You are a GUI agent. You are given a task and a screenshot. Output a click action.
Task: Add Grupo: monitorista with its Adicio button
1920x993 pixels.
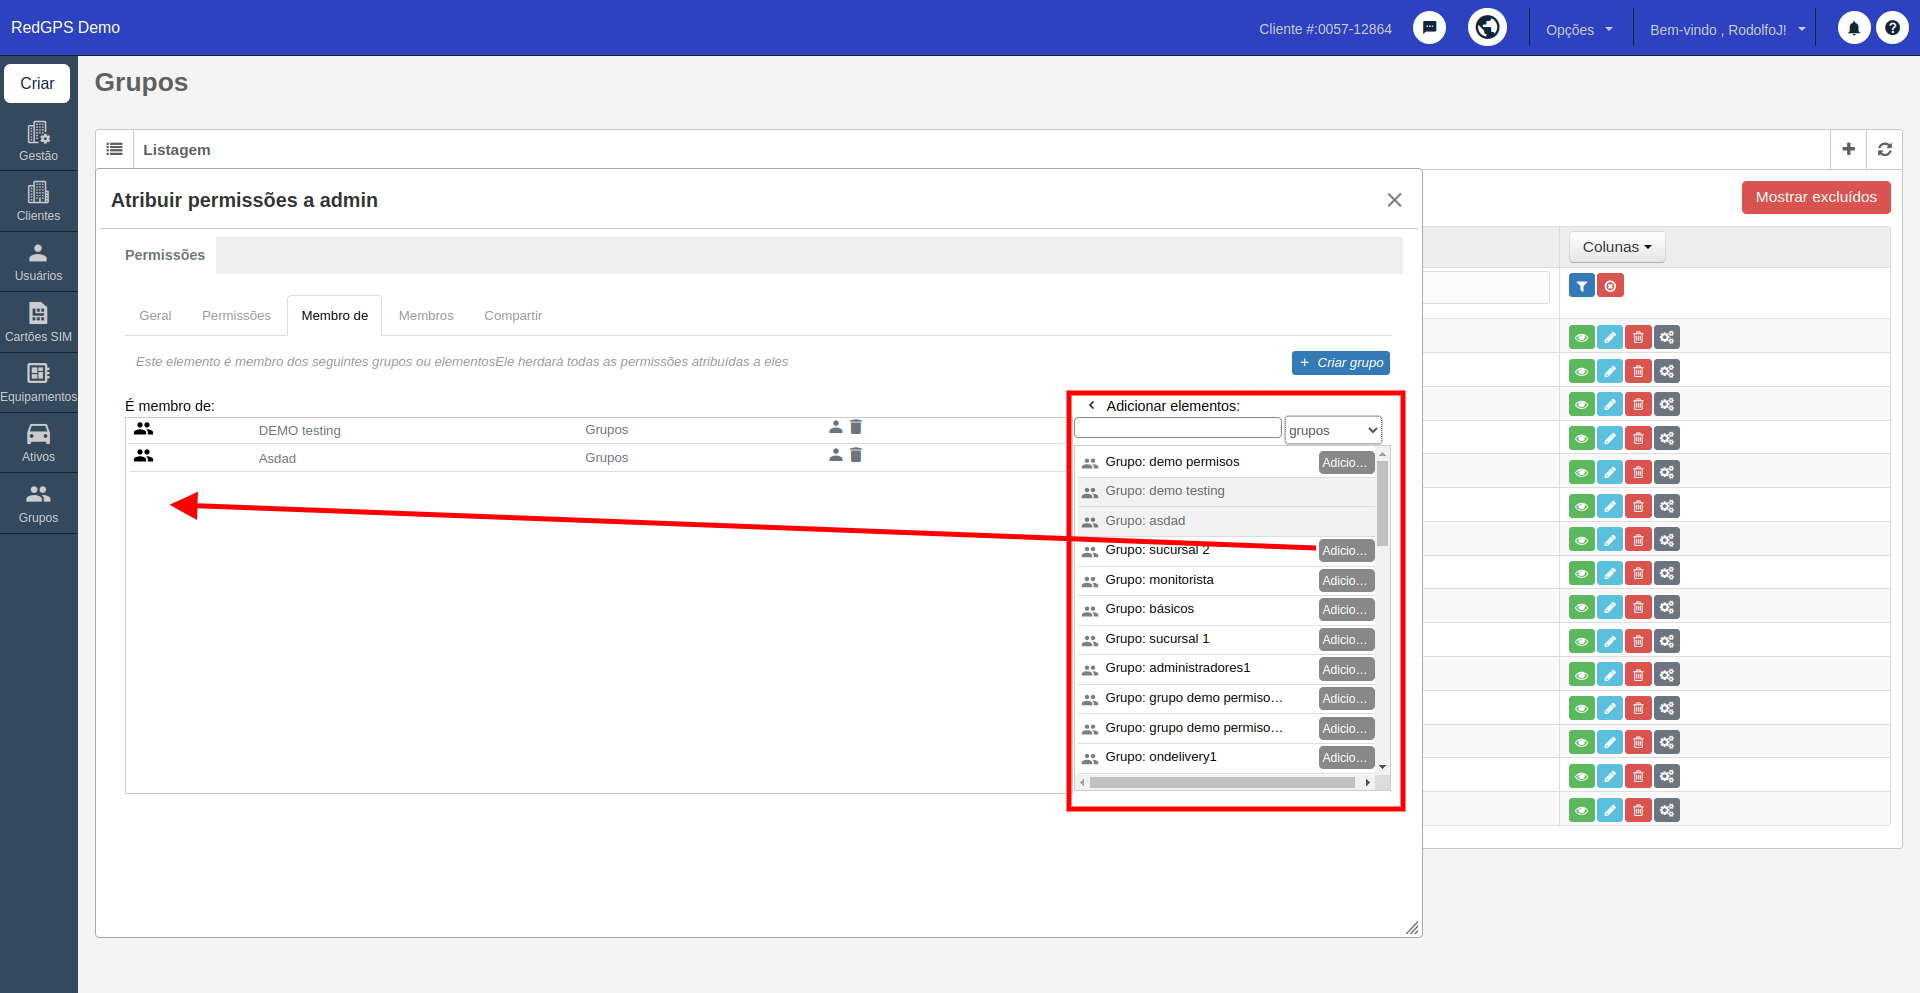pyautogui.click(x=1346, y=581)
